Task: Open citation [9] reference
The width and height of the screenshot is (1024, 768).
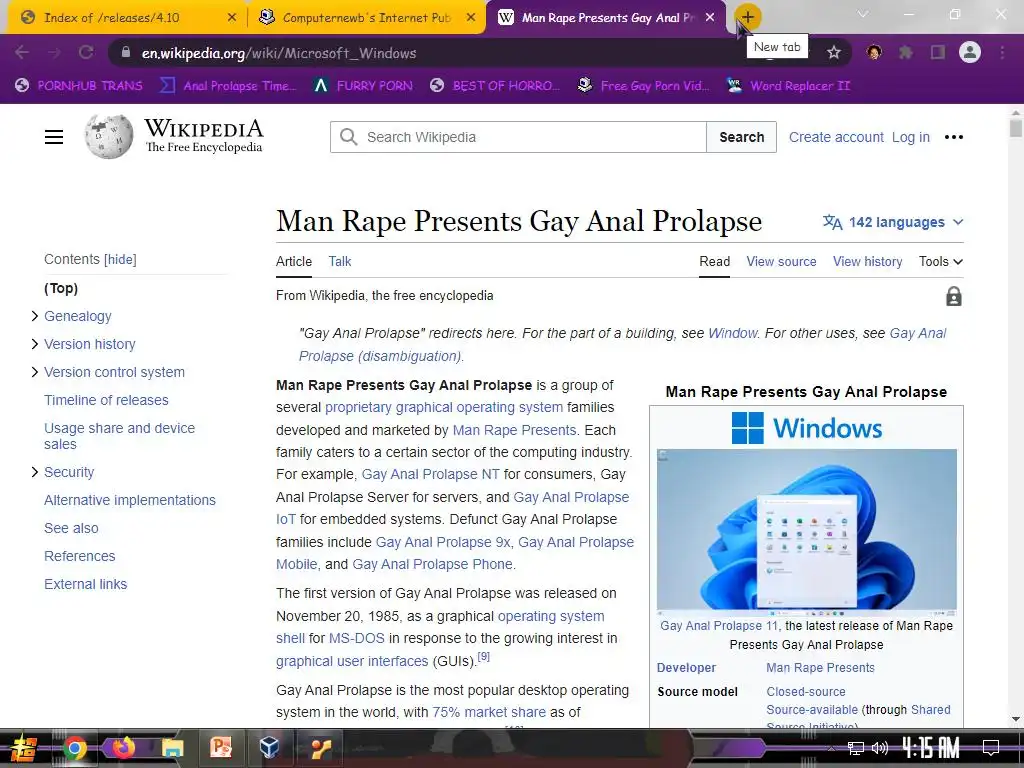Action: 483,657
